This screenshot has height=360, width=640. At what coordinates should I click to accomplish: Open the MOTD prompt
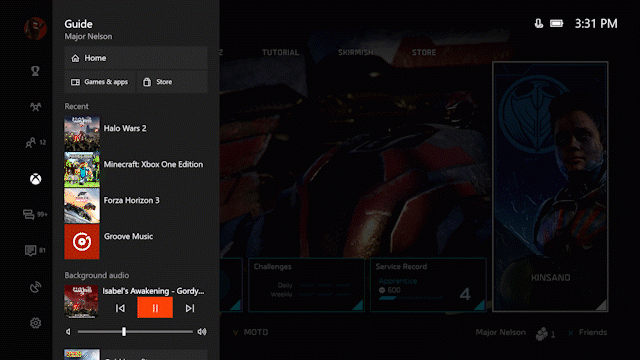(x=251, y=332)
